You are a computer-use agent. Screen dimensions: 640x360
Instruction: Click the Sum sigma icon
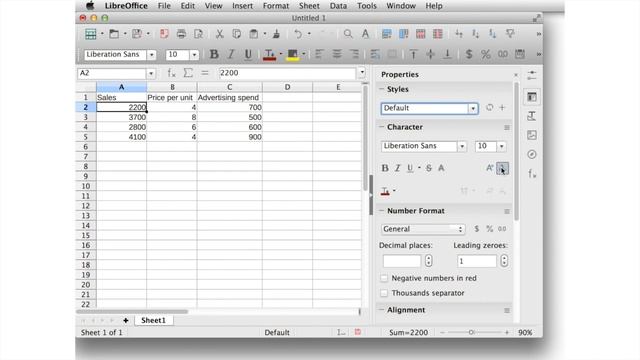click(x=188, y=73)
